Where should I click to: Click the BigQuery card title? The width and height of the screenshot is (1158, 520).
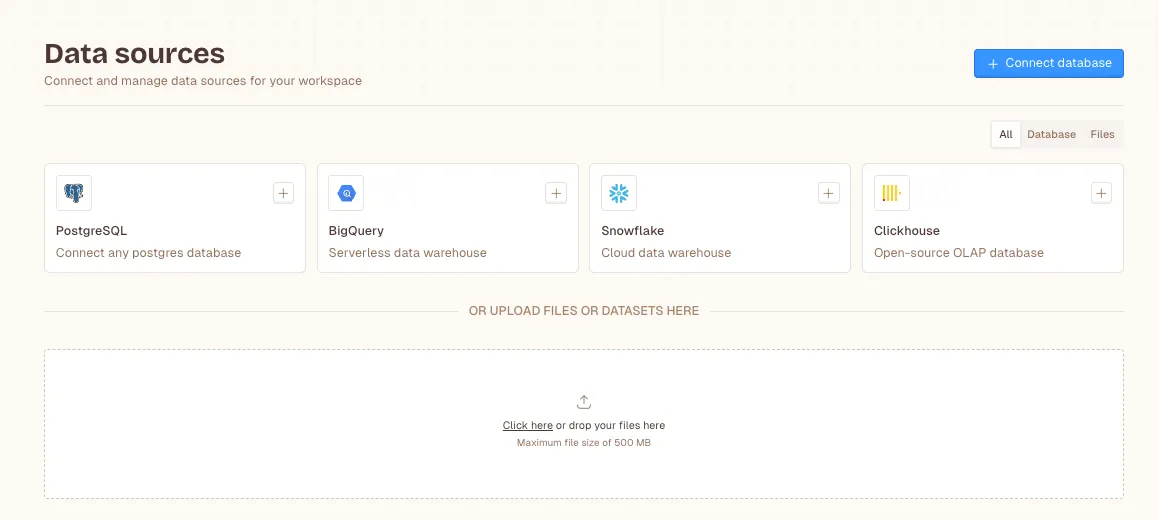pos(356,230)
